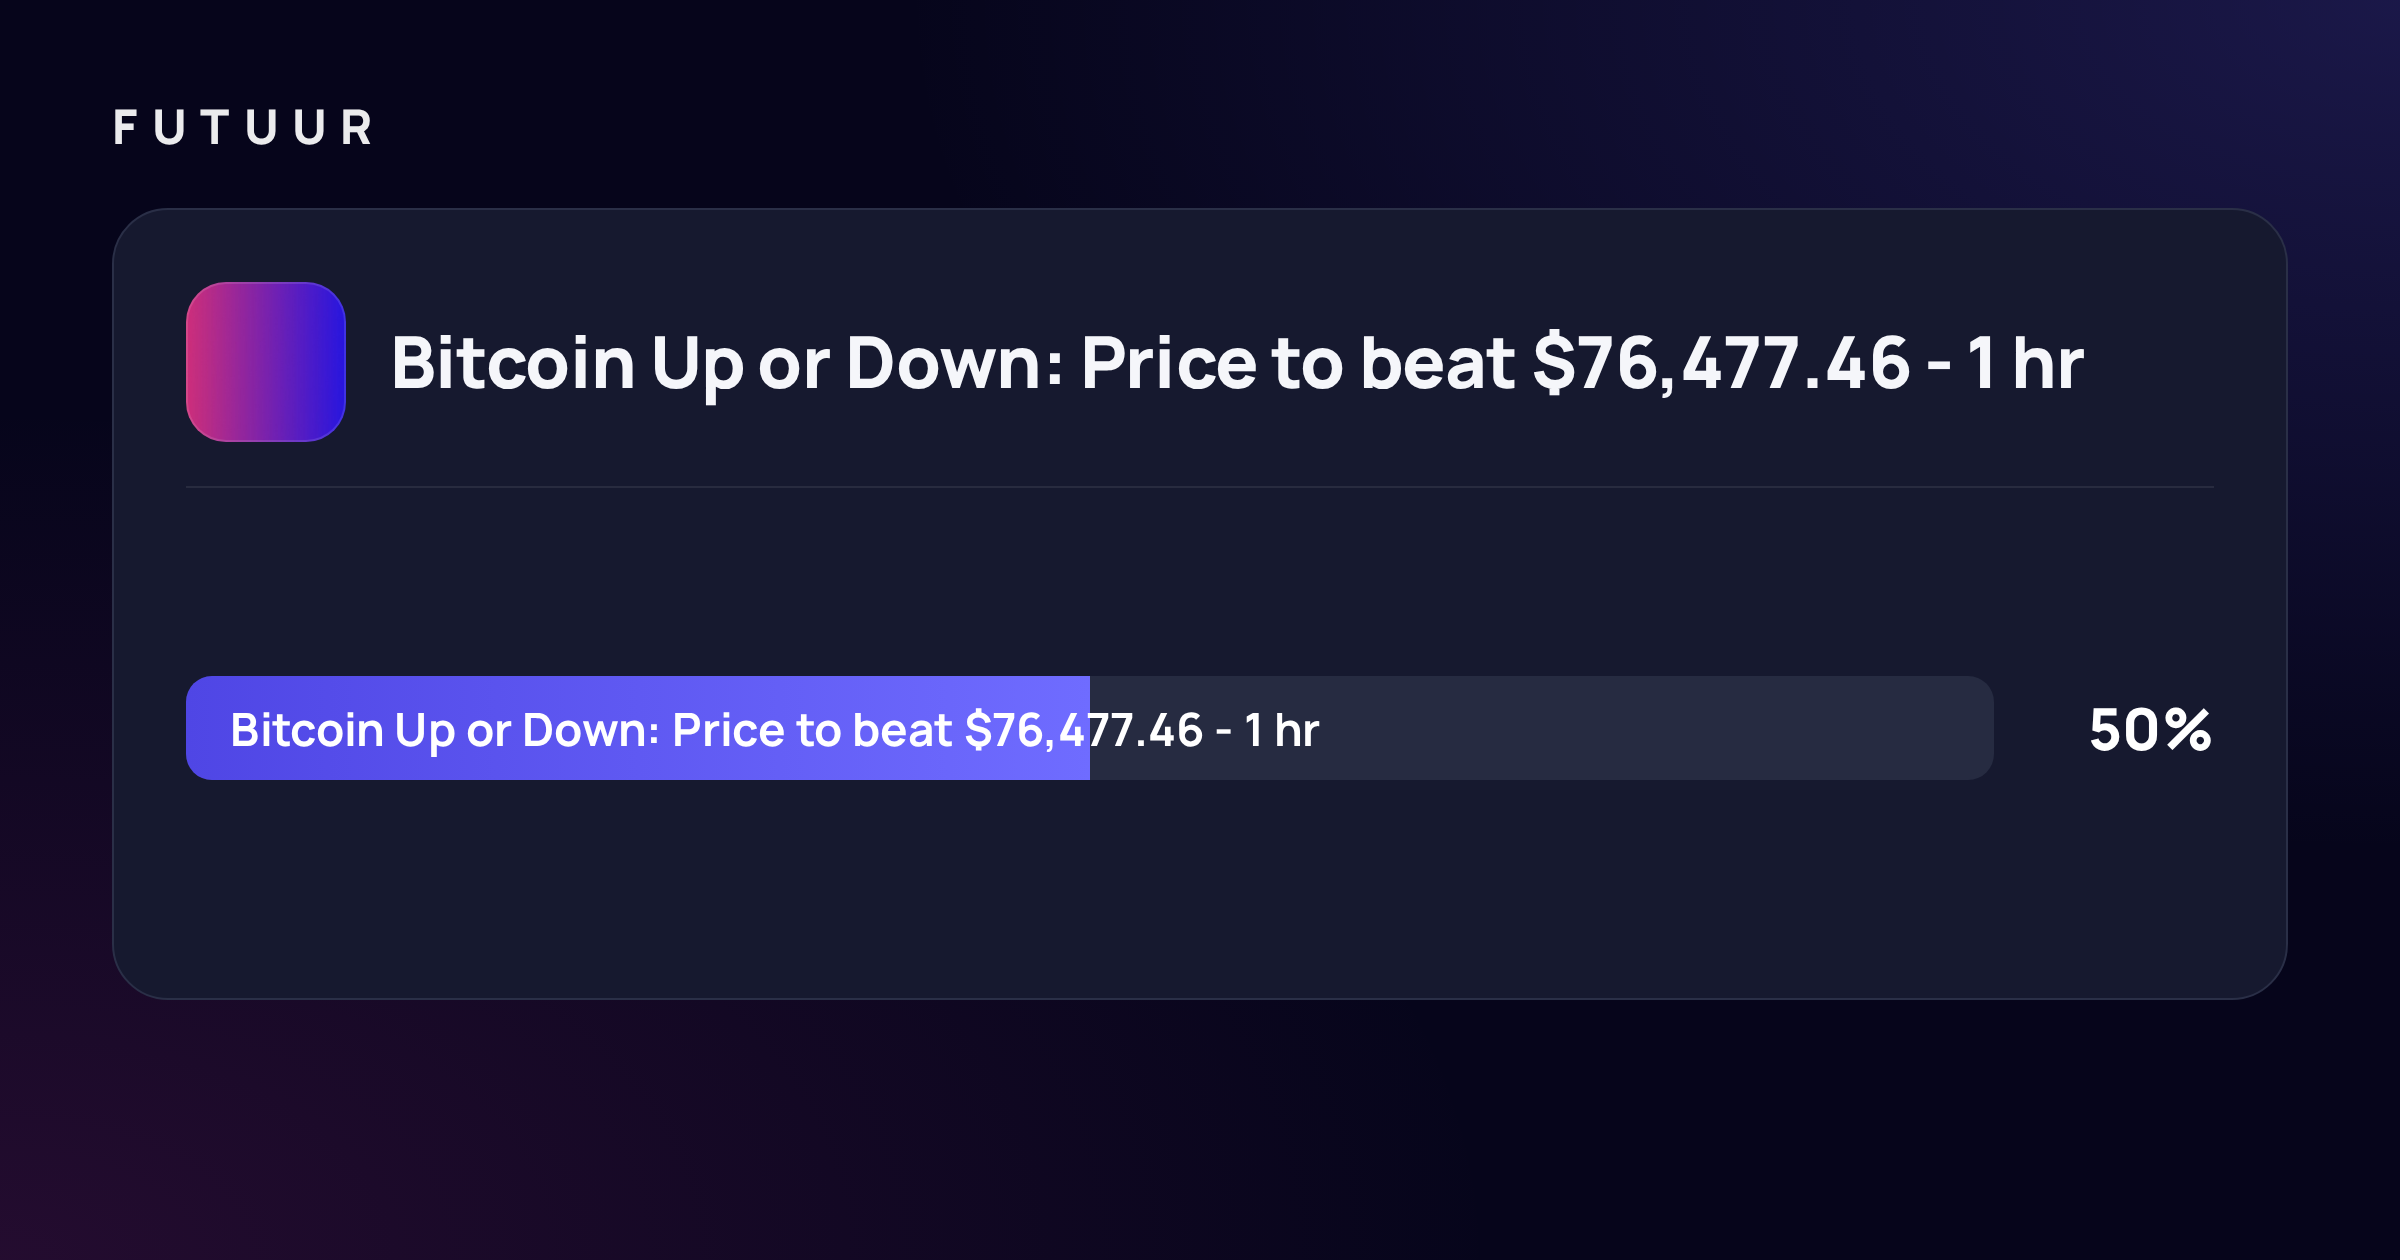This screenshot has width=2400, height=1260.
Task: Click the $76,477.46 text inside the bar
Action: coord(1083,730)
